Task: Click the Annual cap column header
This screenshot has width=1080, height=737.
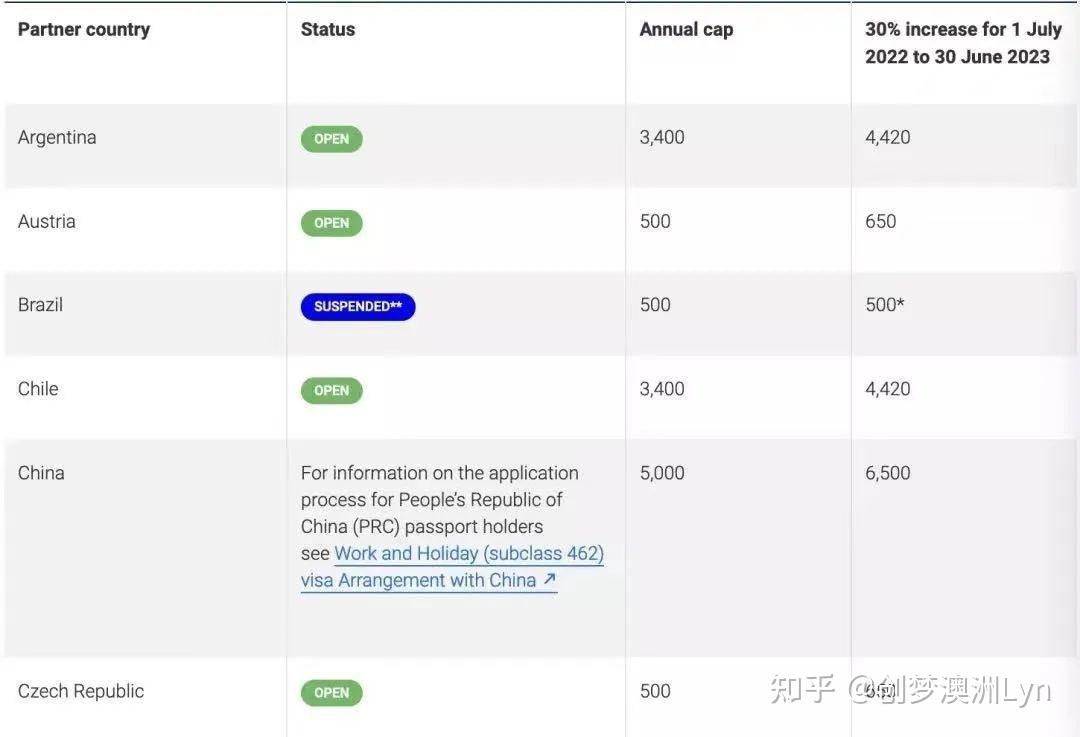Action: [686, 29]
